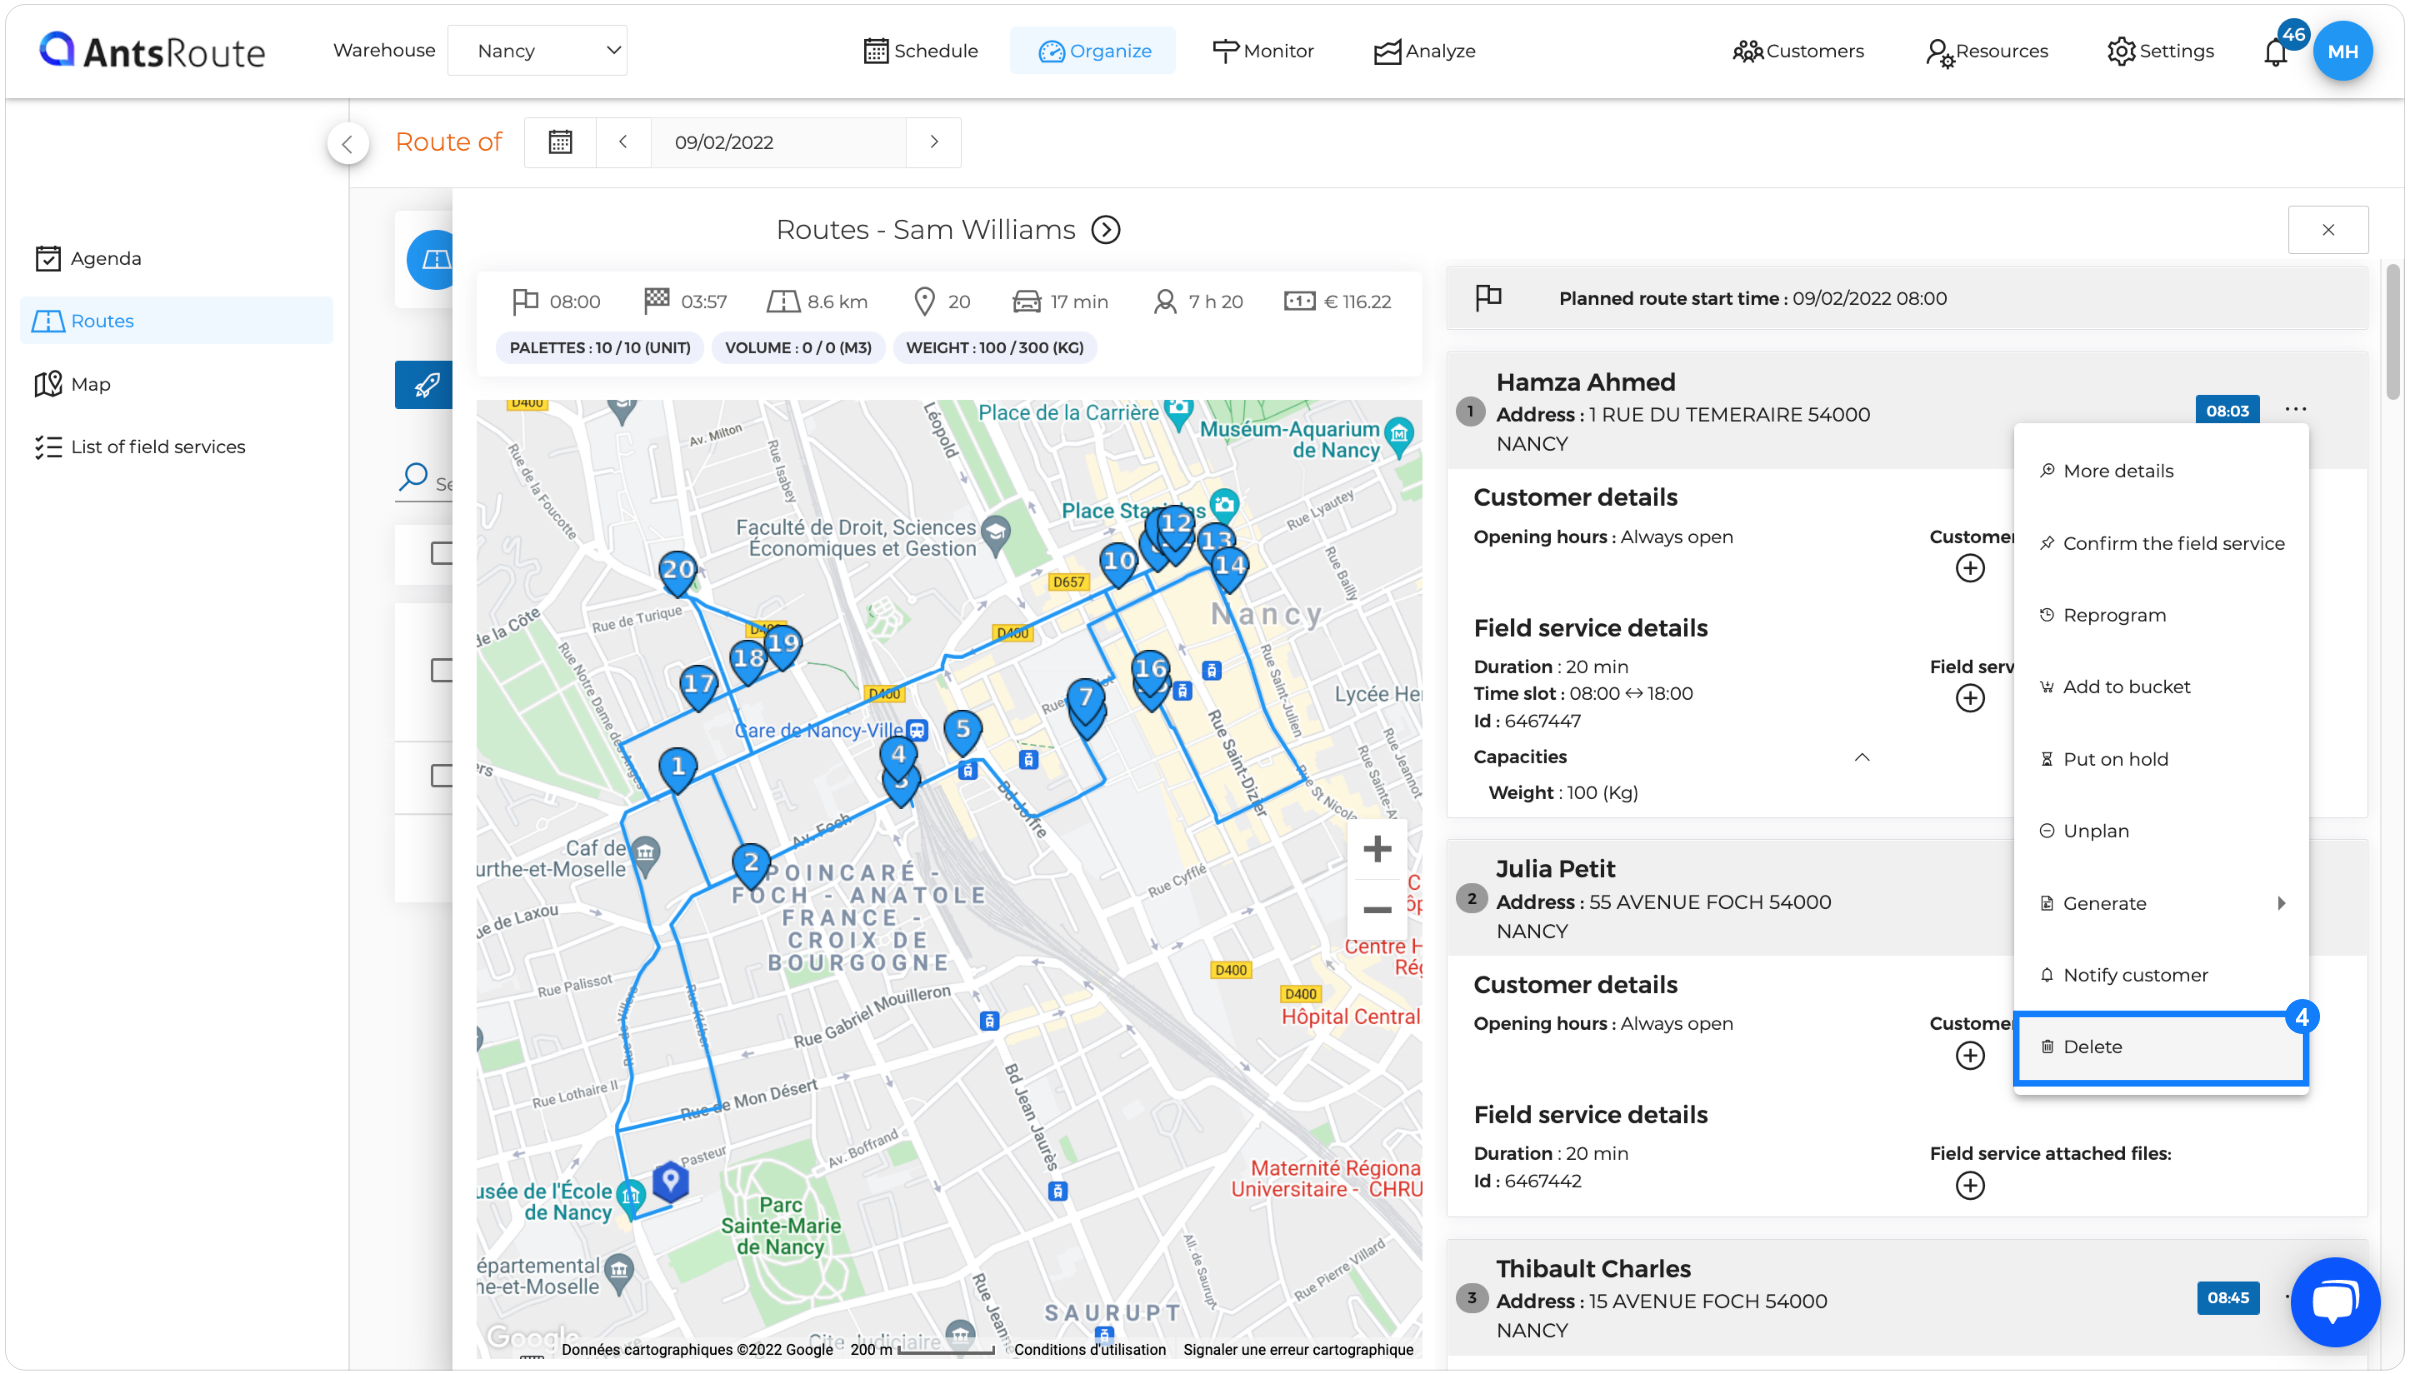Open the Conditions d'utilisation link
Viewport: 2409px width, 1374px height.
point(1089,1349)
